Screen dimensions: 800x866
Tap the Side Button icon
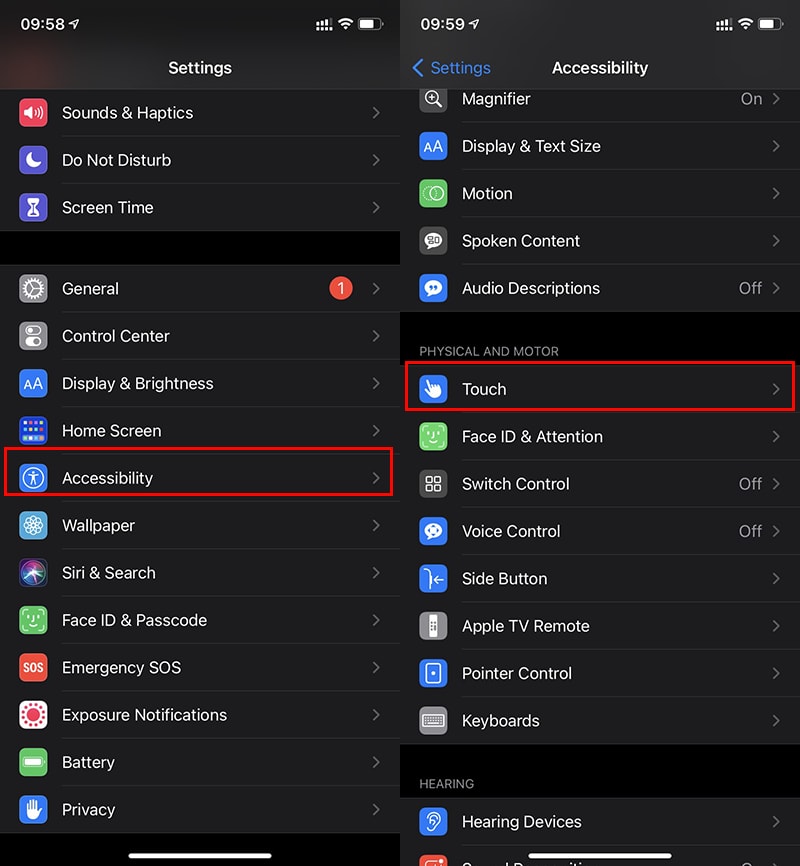(433, 579)
